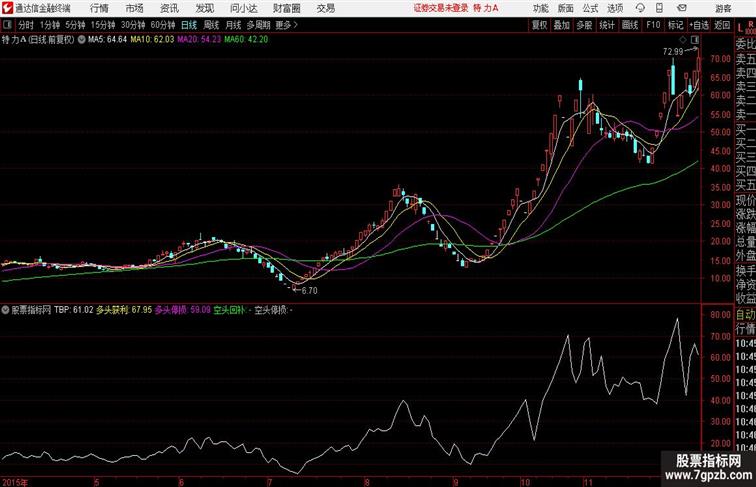The height and width of the screenshot is (487, 756).
Task: Click the diamond icon above the chart
Action: pyautogui.click(x=683, y=40)
